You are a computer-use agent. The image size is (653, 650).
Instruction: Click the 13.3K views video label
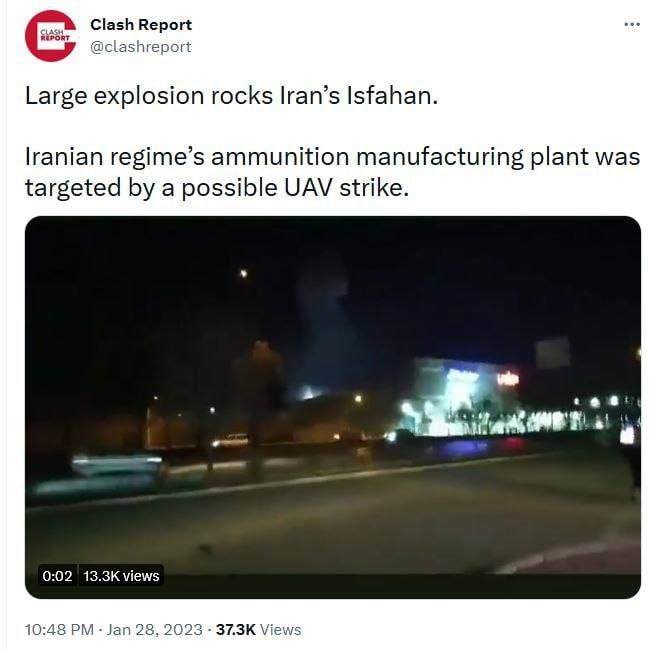[121, 575]
